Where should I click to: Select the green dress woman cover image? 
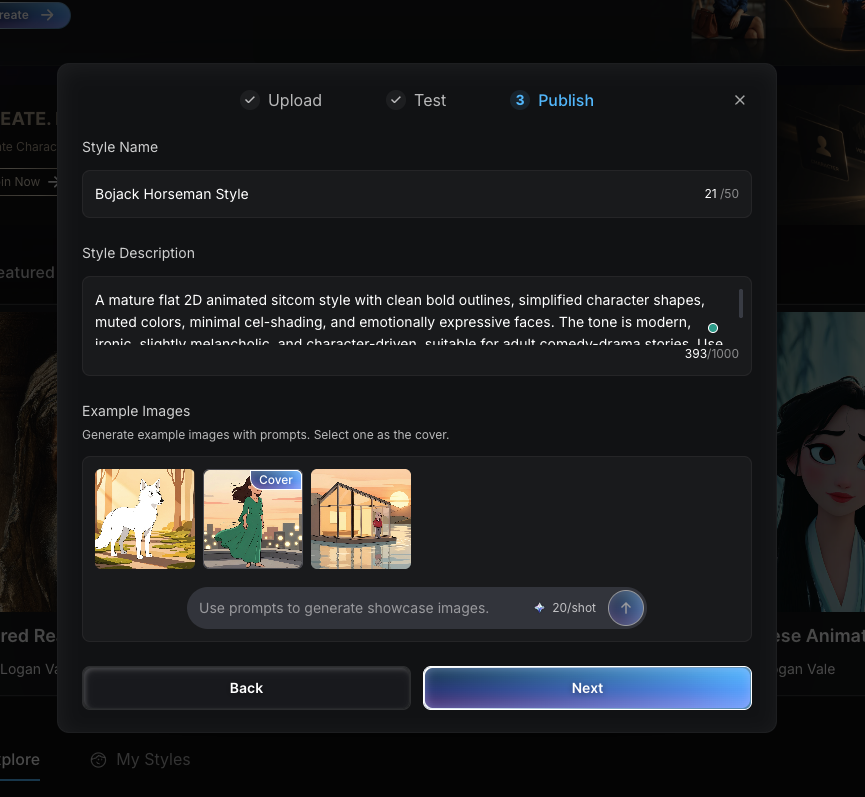[253, 518]
